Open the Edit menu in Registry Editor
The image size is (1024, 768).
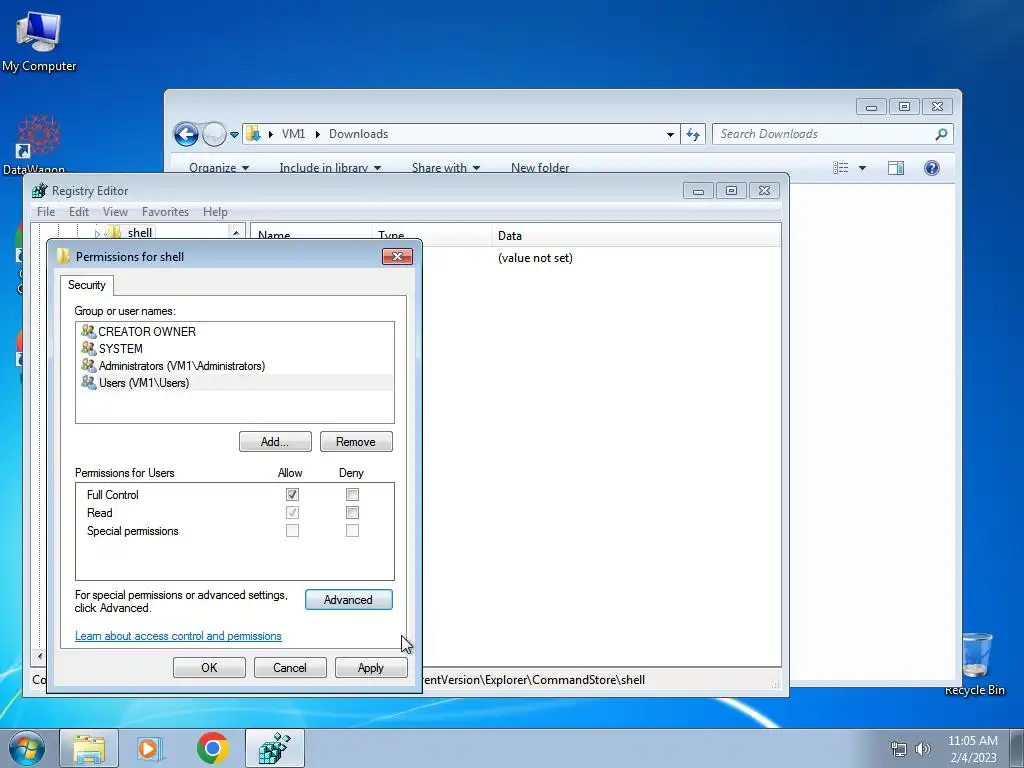[x=78, y=212]
